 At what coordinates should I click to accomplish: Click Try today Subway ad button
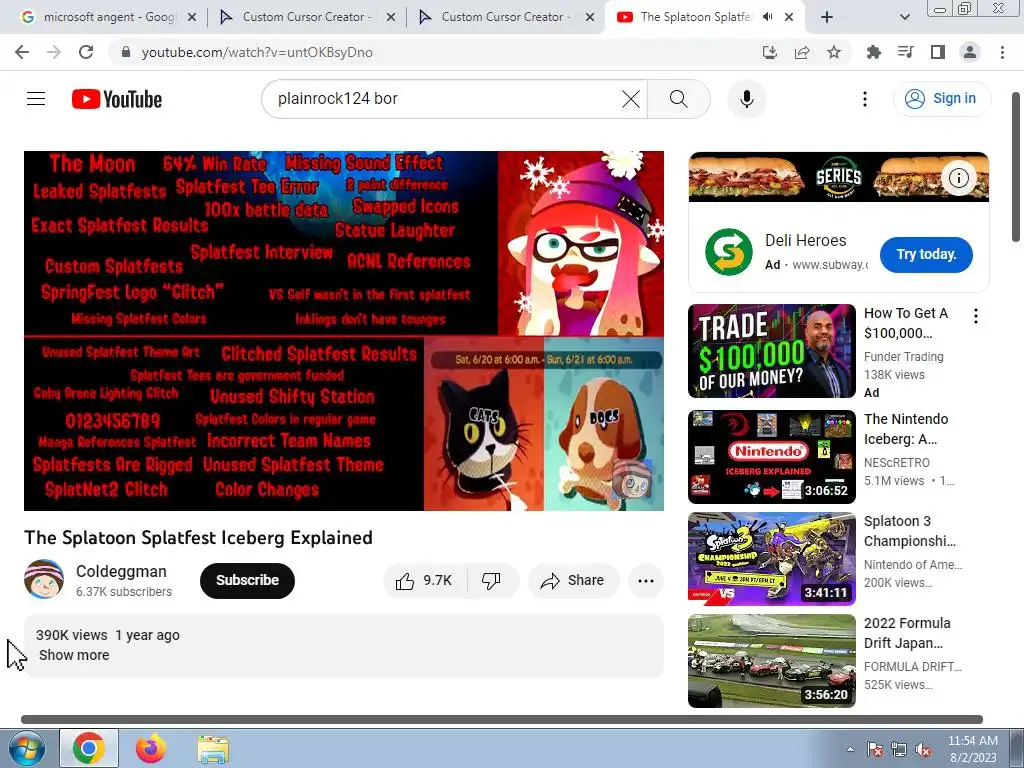[x=926, y=255]
